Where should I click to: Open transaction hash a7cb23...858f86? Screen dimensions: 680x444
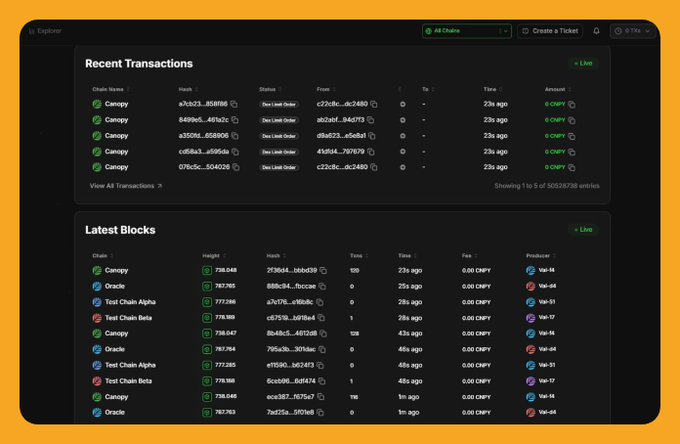click(x=203, y=104)
